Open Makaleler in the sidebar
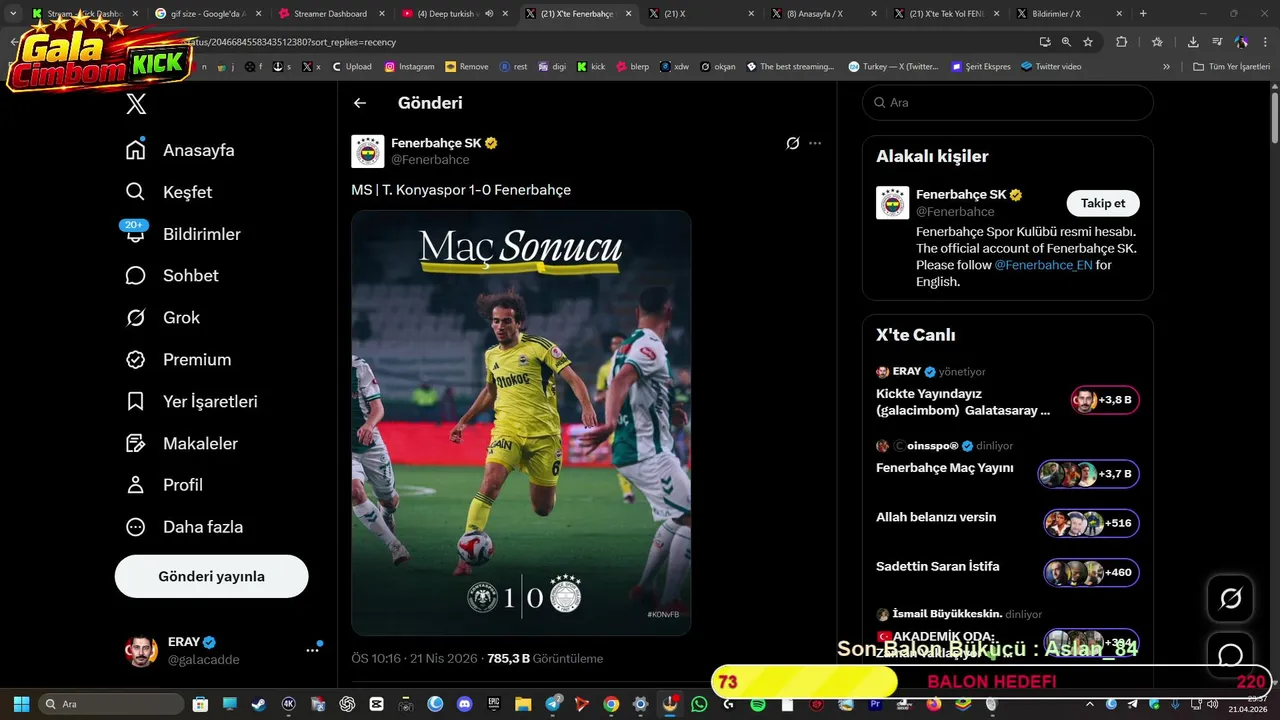1280x720 pixels. click(x=182, y=444)
